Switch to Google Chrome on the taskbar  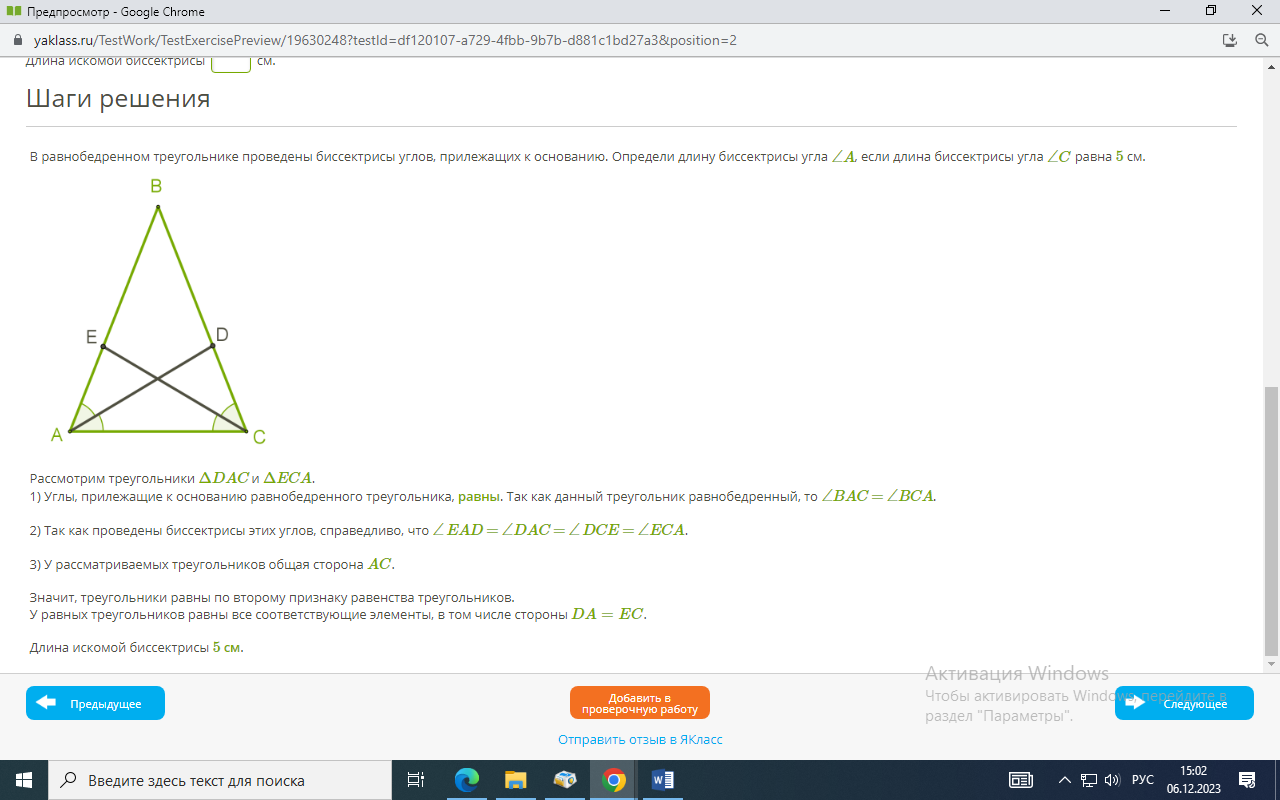click(614, 780)
